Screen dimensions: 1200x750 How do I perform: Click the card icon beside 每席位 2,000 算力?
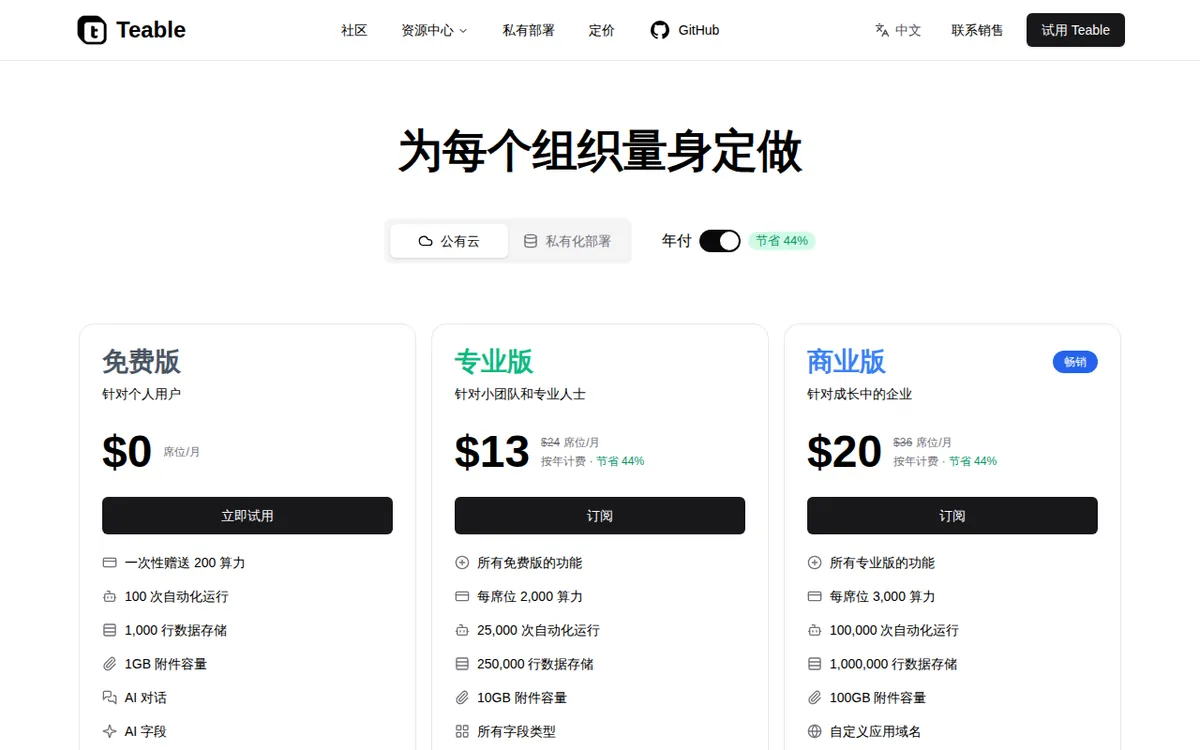462,597
